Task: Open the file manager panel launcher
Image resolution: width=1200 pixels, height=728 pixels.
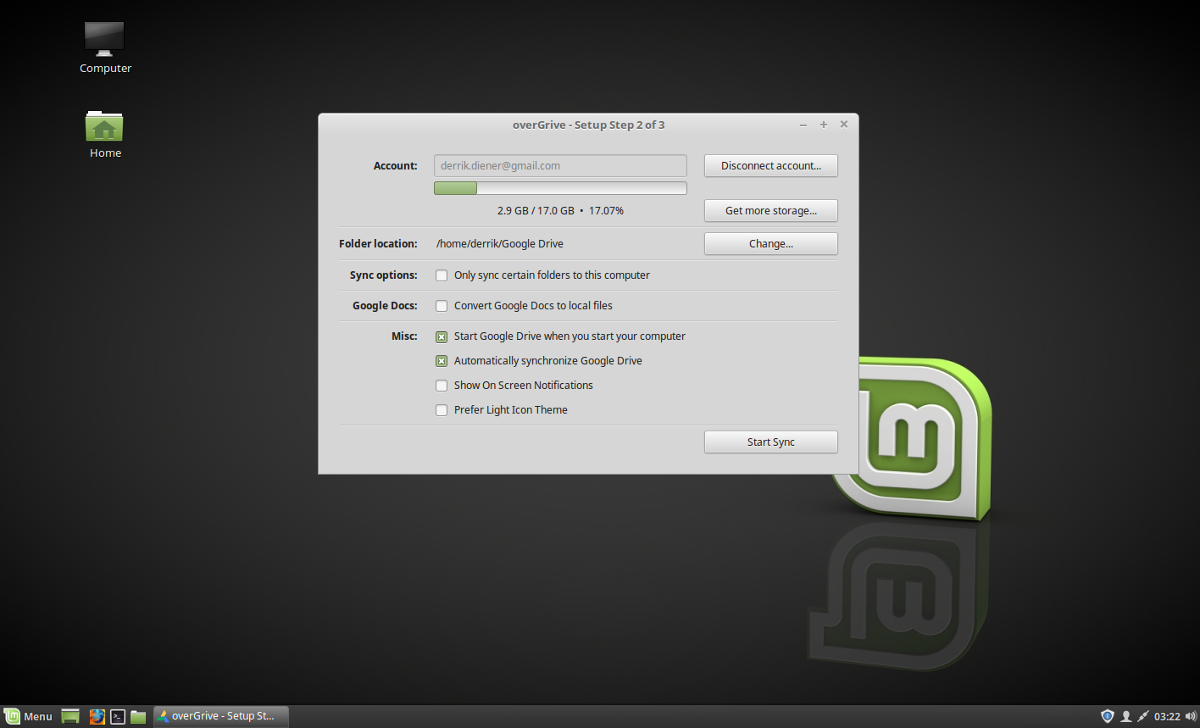Action: (x=138, y=716)
